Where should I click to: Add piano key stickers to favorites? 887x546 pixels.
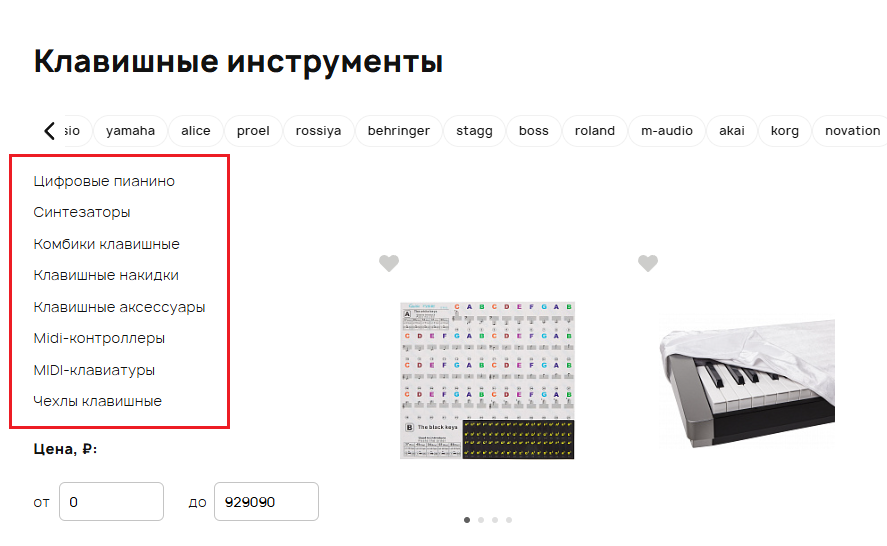389,263
